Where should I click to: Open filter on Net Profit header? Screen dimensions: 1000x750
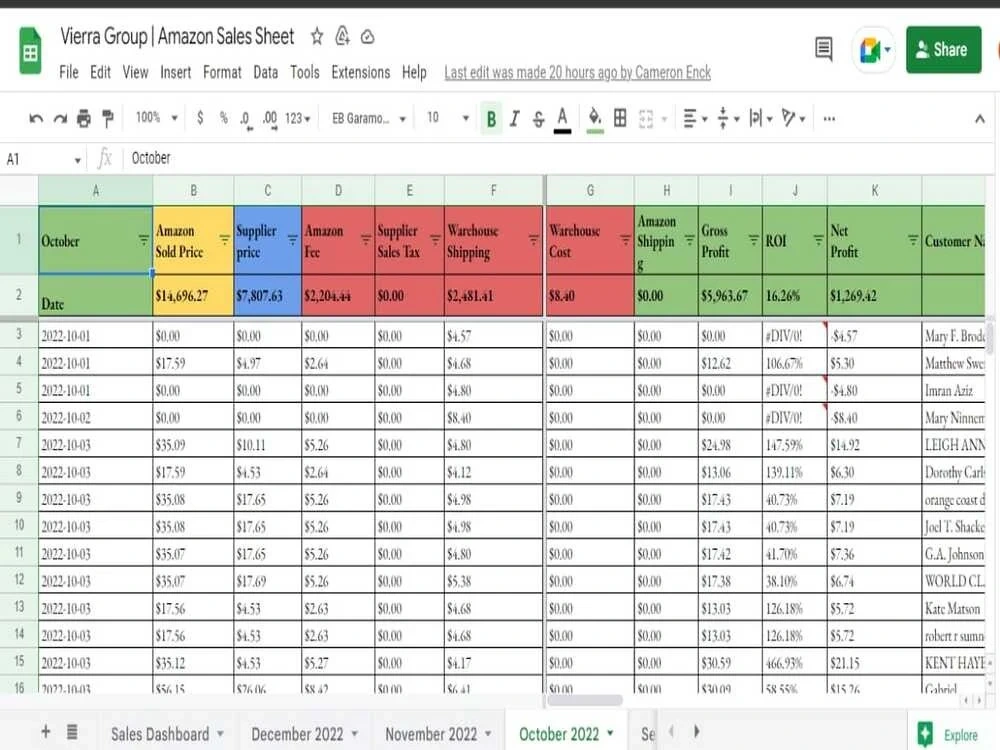point(913,240)
